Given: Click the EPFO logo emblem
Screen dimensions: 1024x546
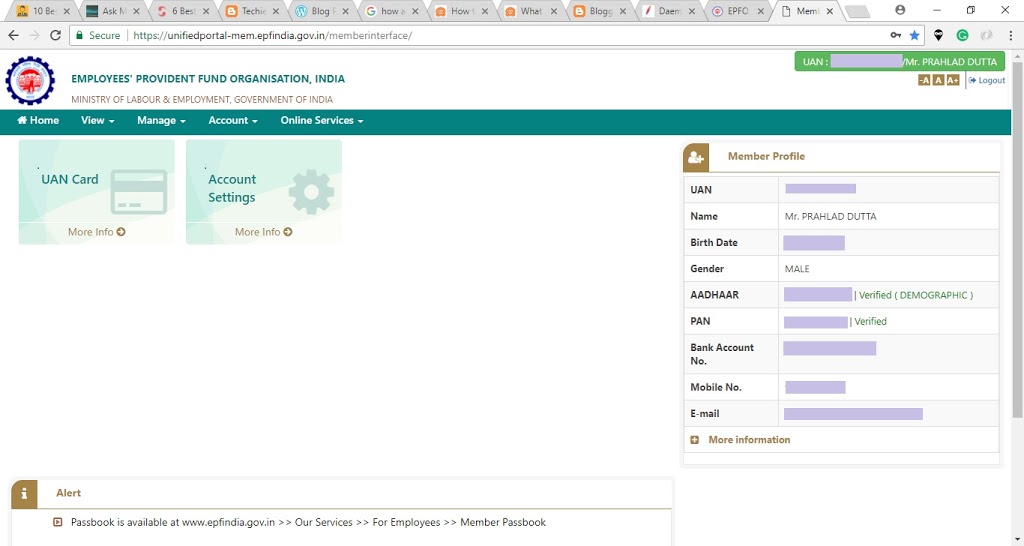Looking at the screenshot, I should coord(30,80).
